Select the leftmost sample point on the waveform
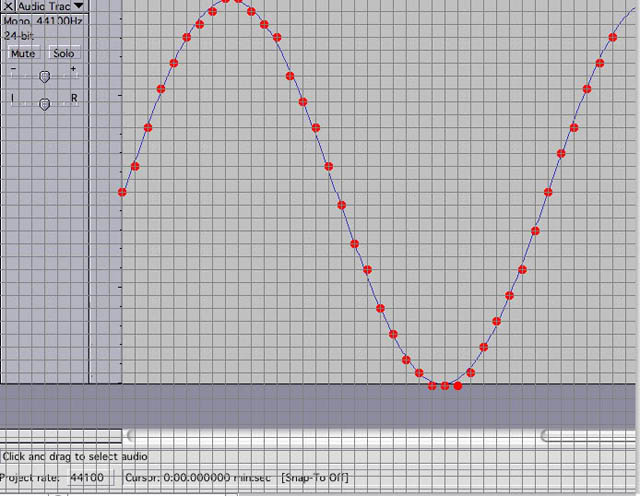Screen dimensions: 640x496 (122, 192)
